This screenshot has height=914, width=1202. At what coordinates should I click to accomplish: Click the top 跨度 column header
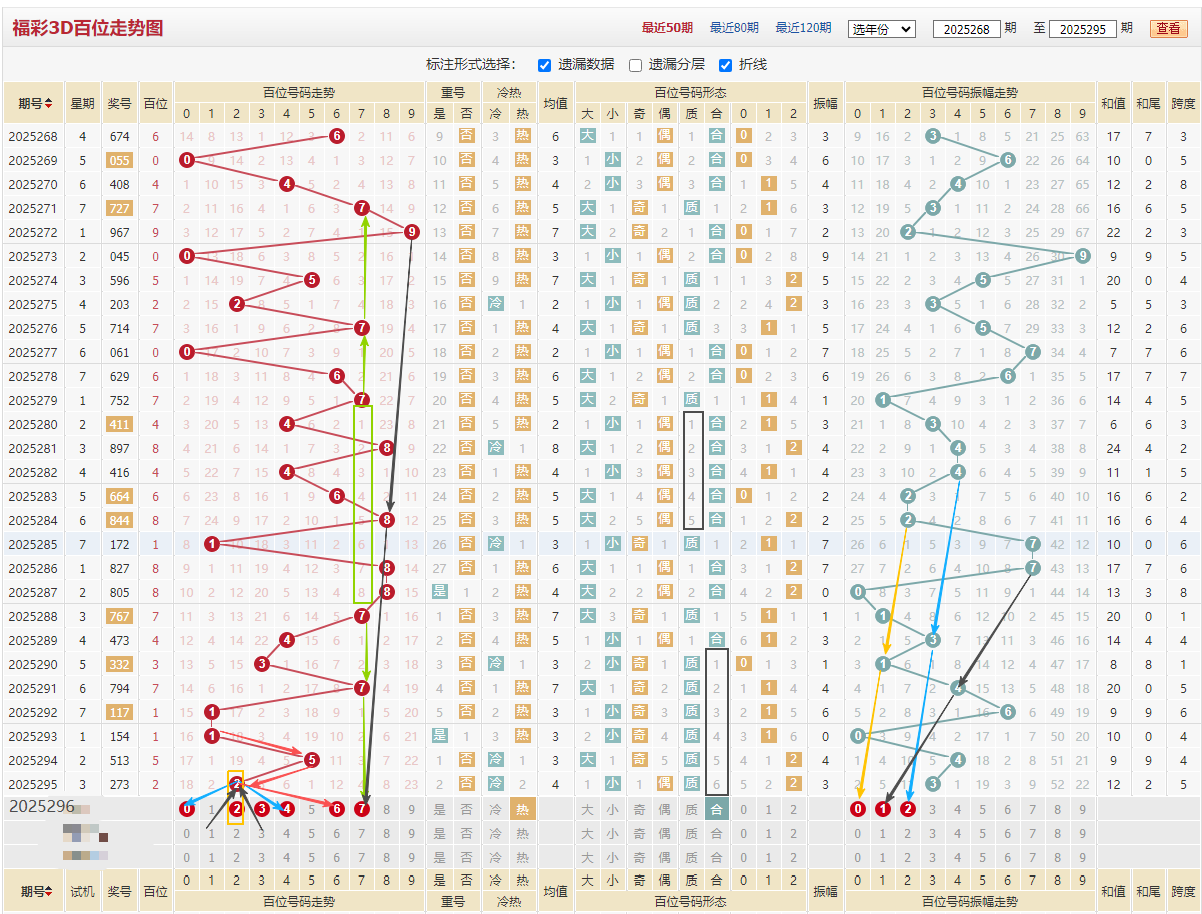coord(1183,103)
